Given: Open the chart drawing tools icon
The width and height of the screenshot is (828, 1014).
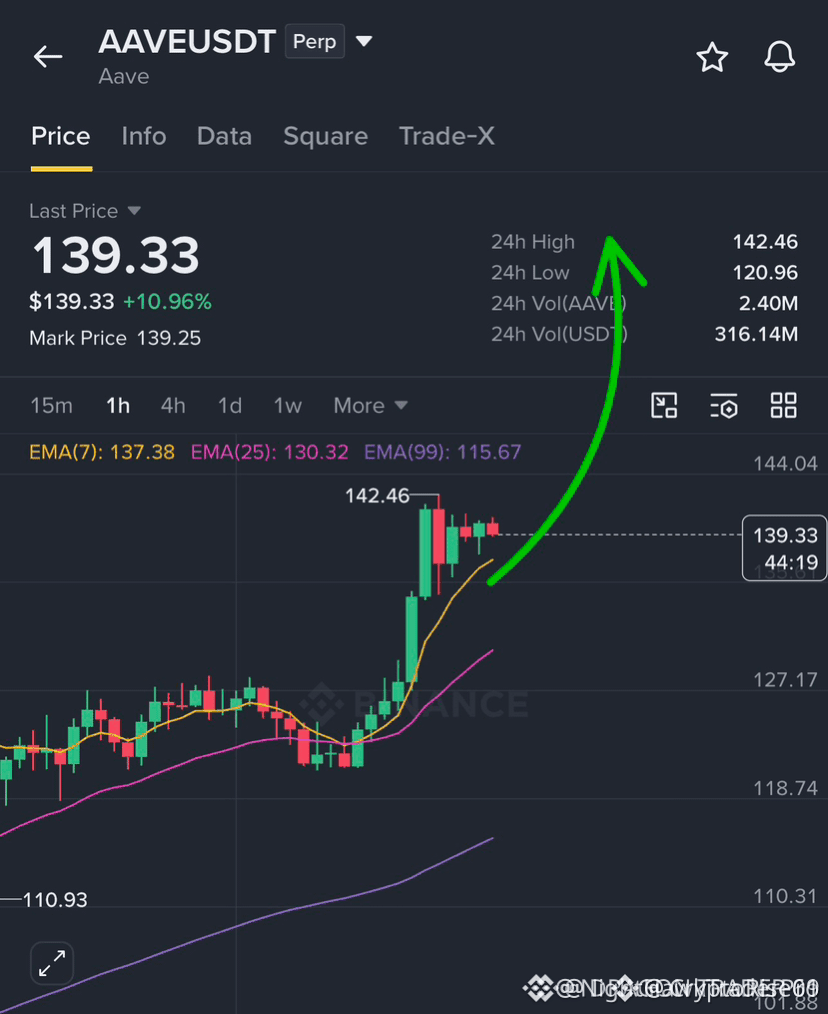Looking at the screenshot, I should 664,405.
